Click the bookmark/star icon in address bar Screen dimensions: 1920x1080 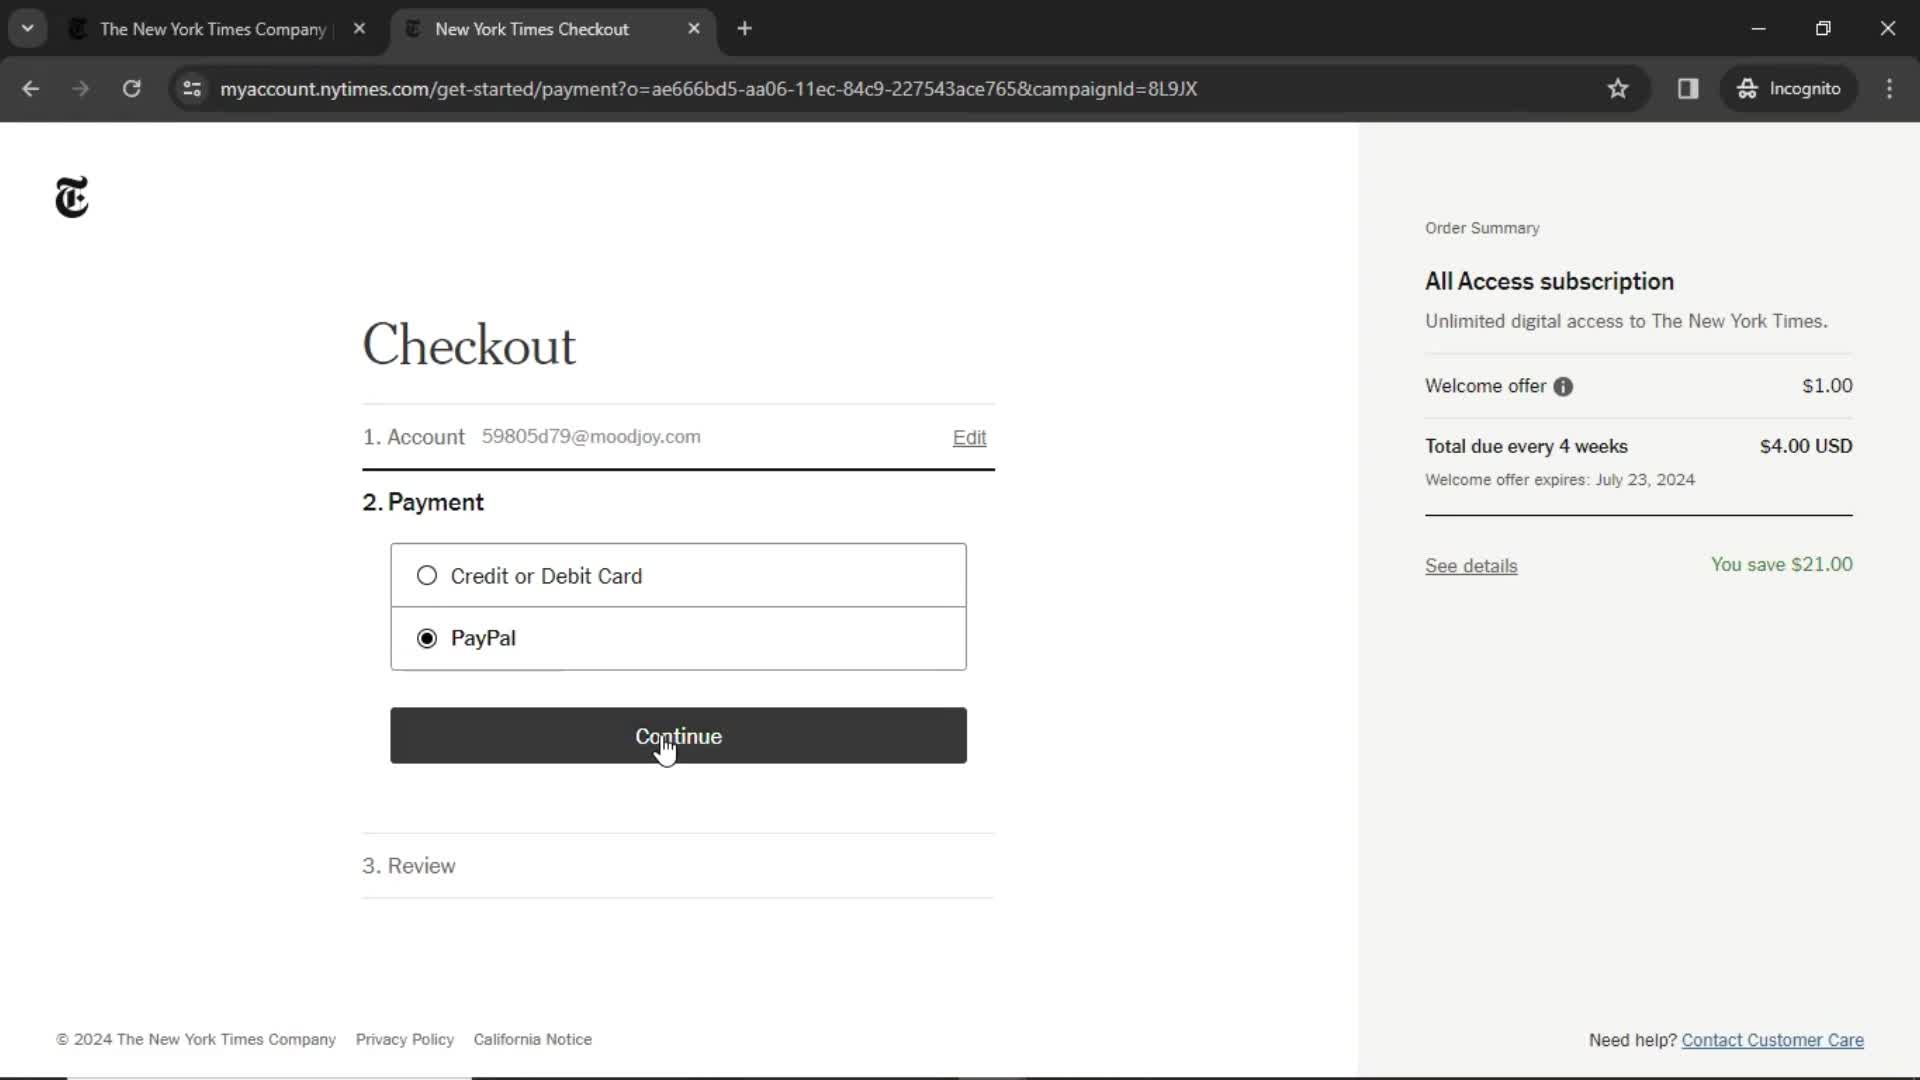[x=1618, y=88]
